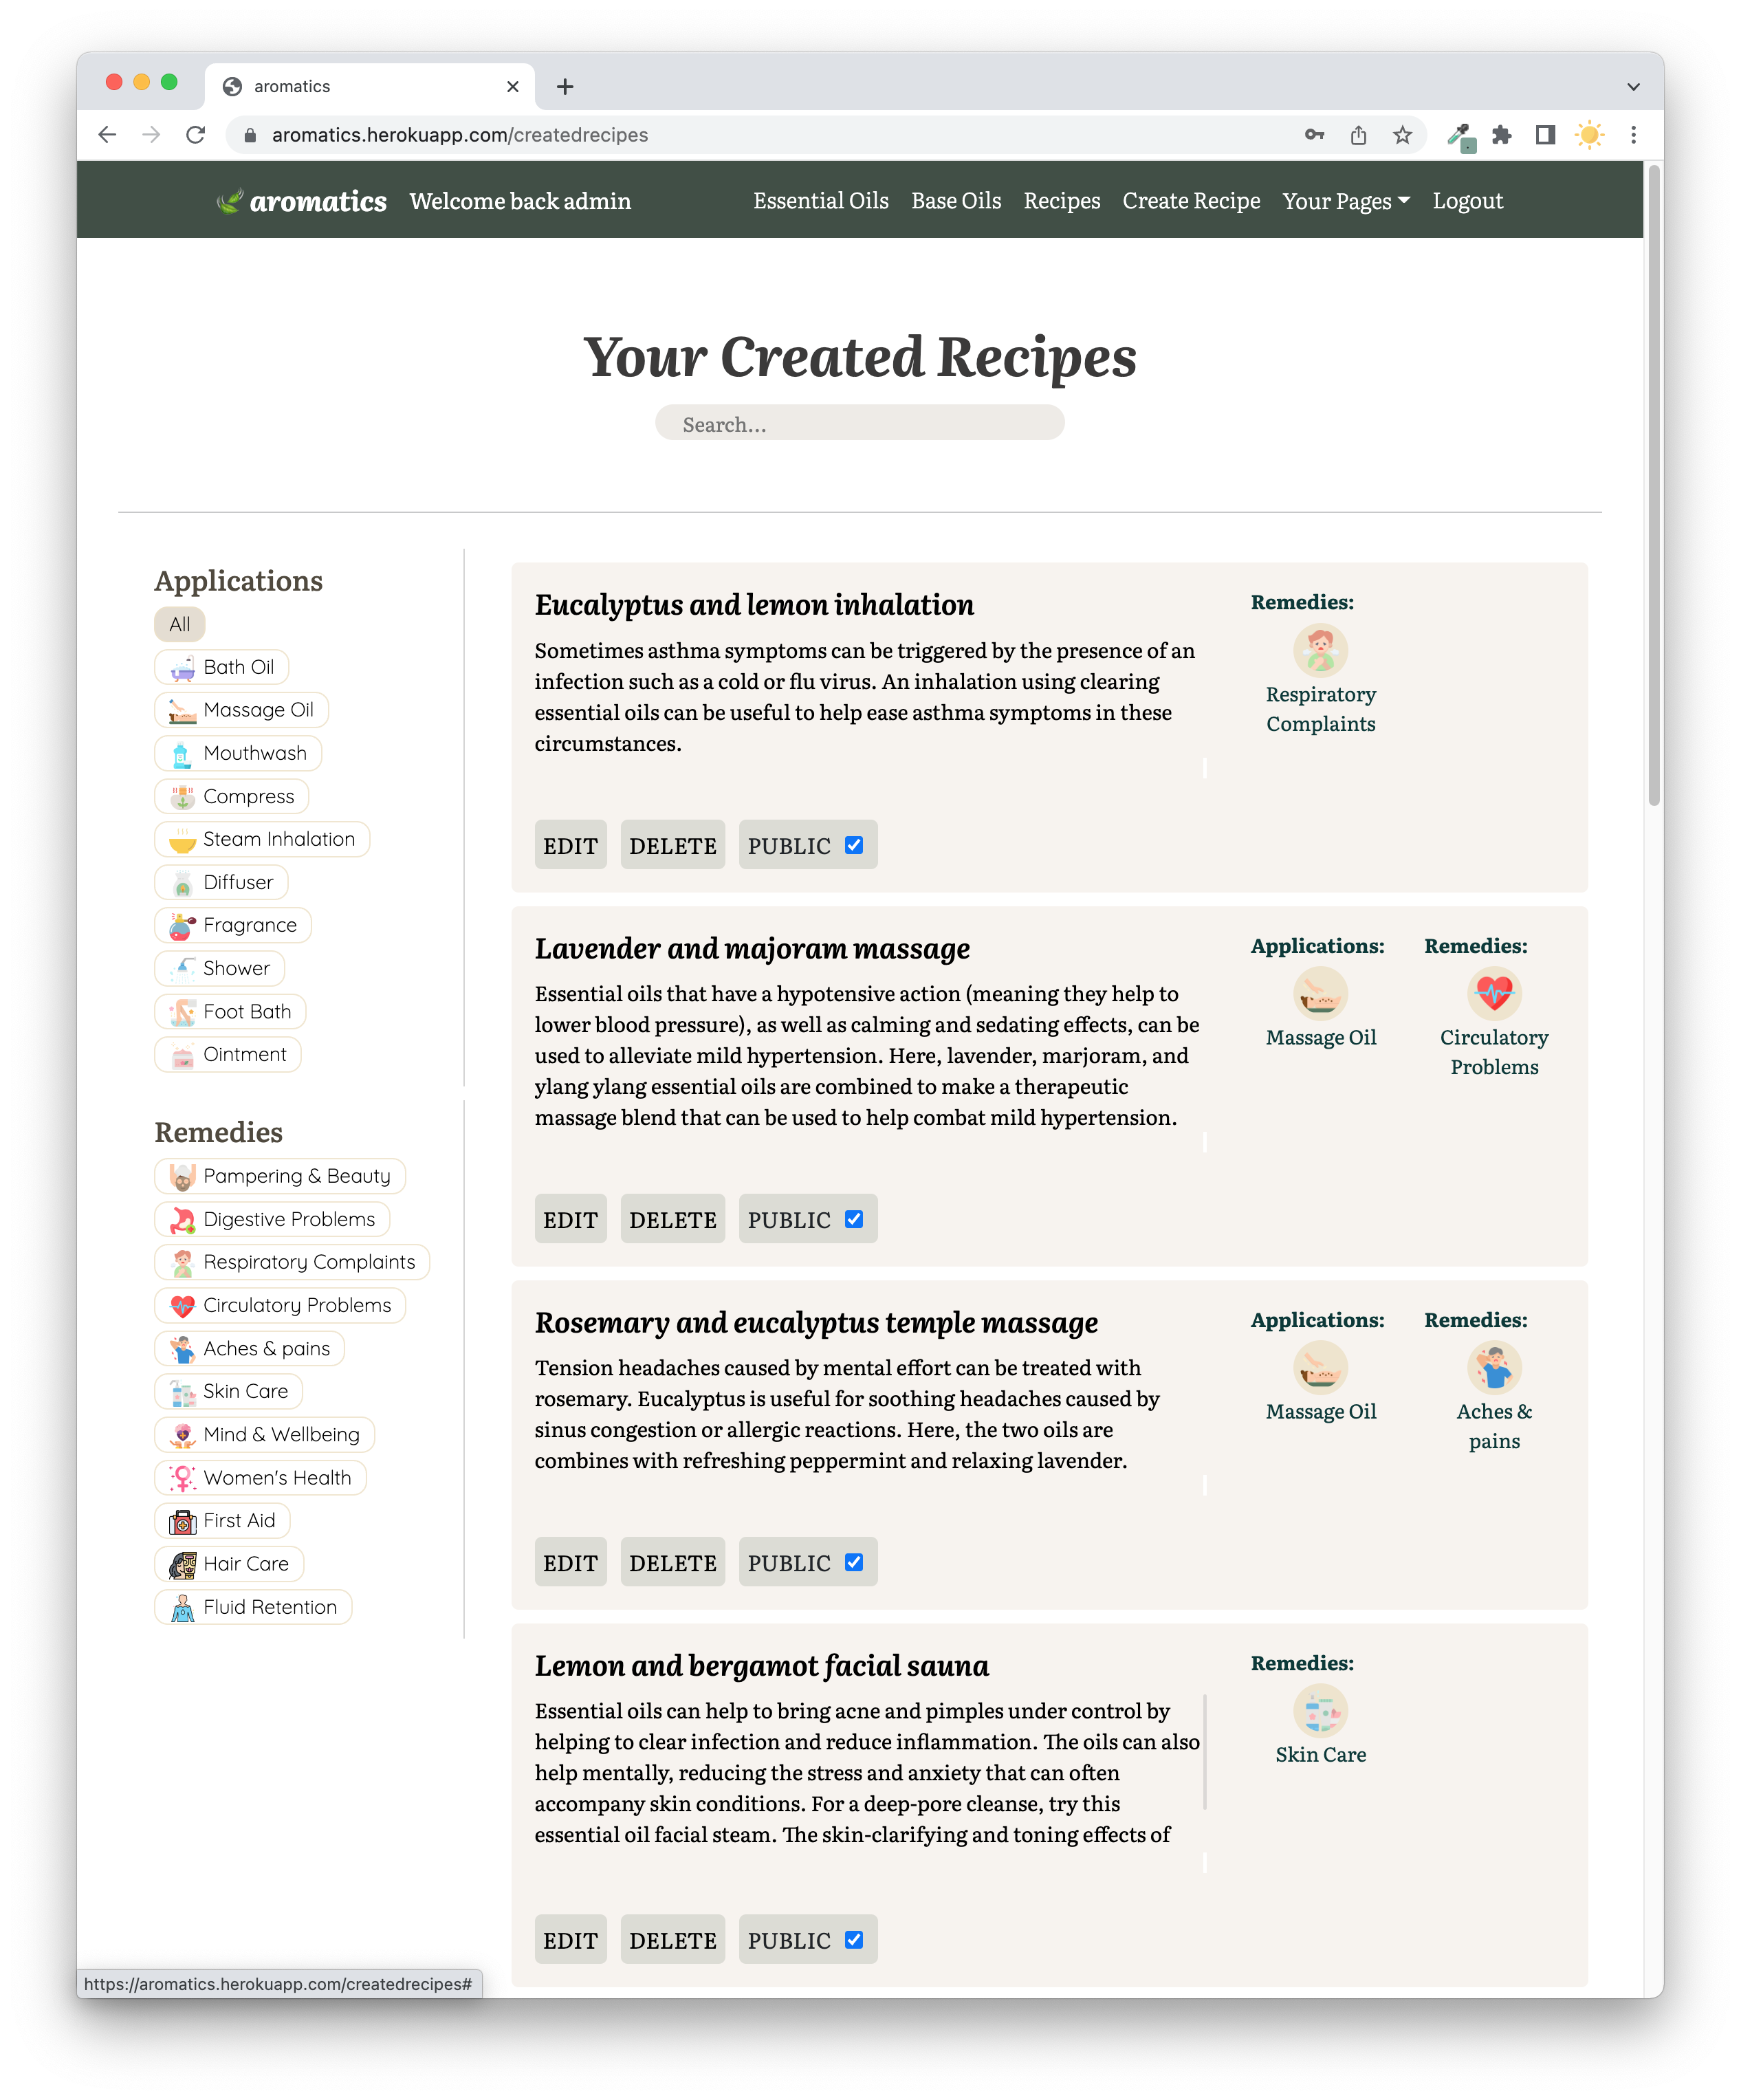The height and width of the screenshot is (2100, 1741).
Task: Toggle PUBLIC checkbox for Lavender majoram massage
Action: pyautogui.click(x=854, y=1219)
